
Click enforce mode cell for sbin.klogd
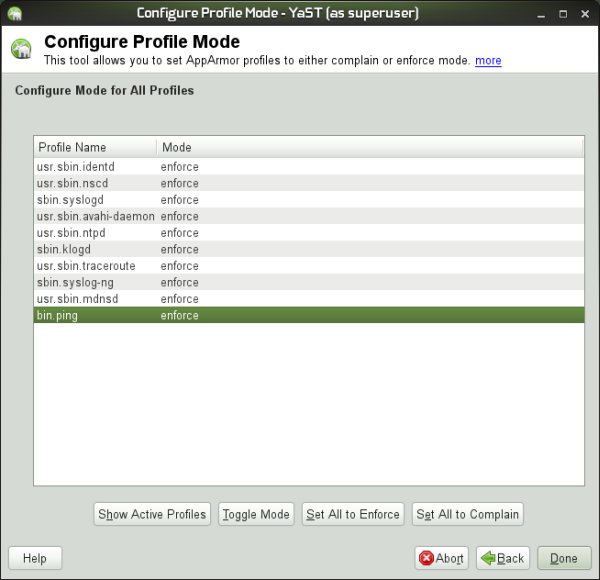click(179, 249)
